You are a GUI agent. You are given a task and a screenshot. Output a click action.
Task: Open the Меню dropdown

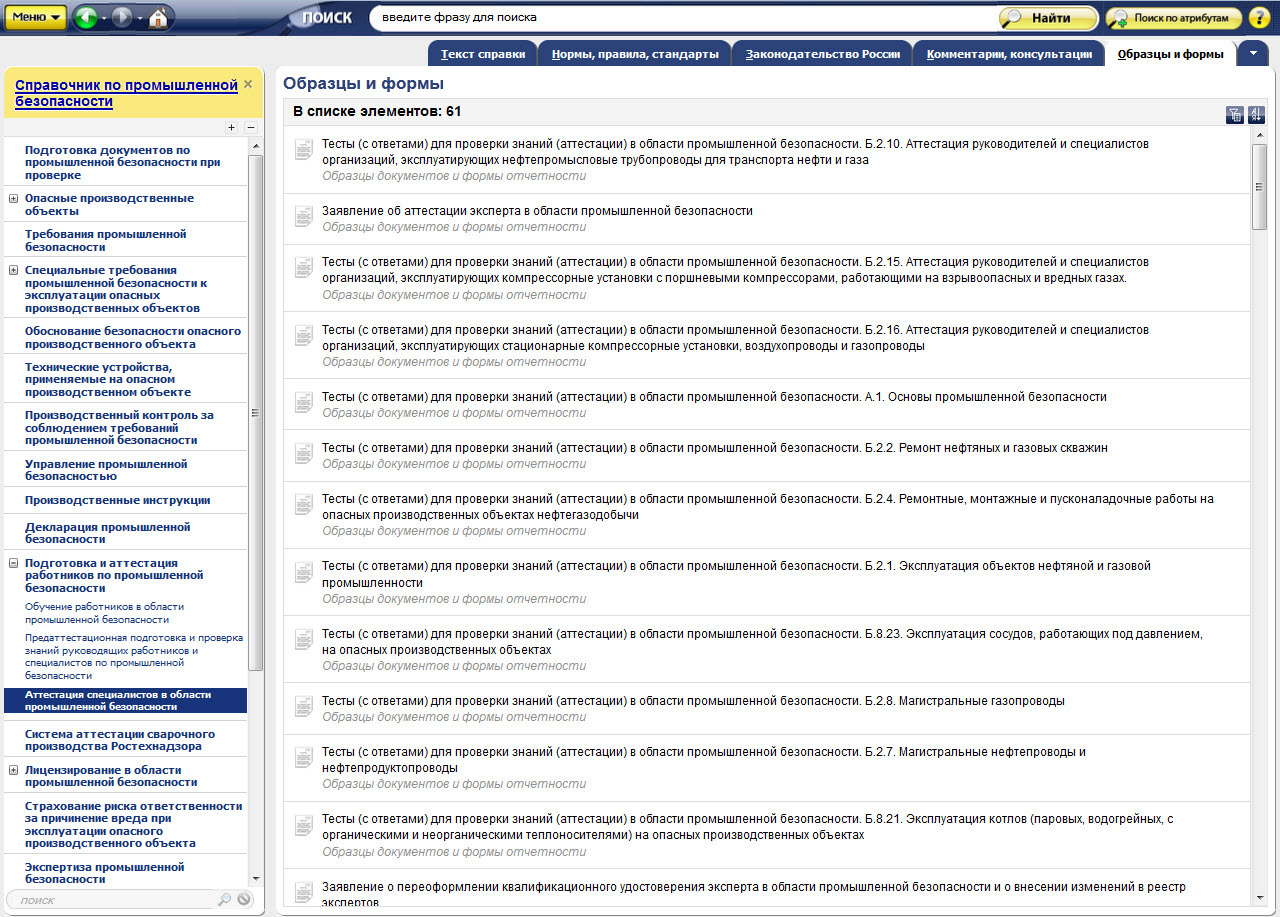38,17
